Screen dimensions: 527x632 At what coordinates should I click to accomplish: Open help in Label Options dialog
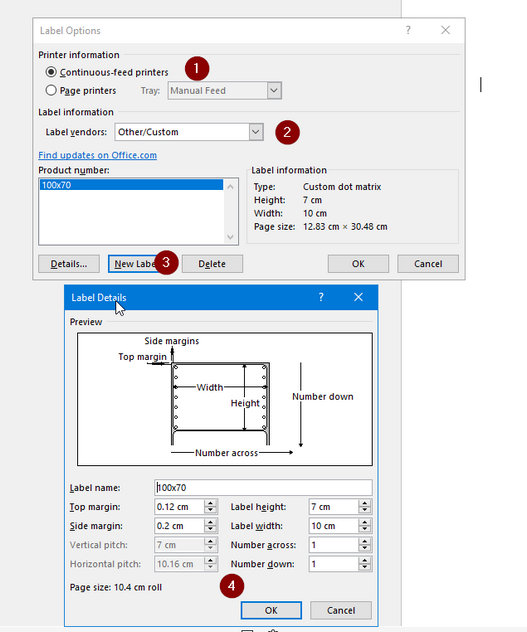[408, 30]
